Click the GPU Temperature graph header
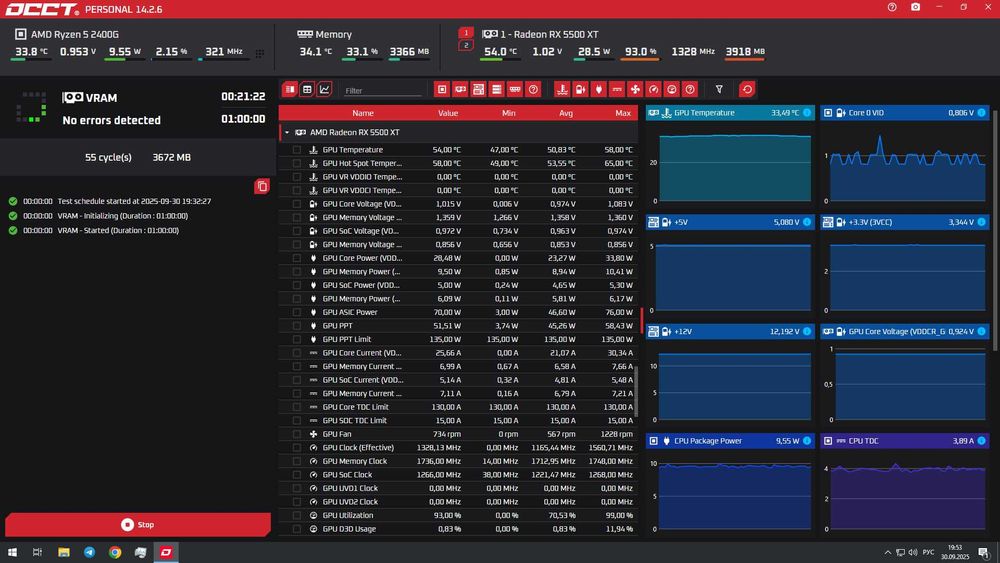1000x563 pixels. coord(730,113)
